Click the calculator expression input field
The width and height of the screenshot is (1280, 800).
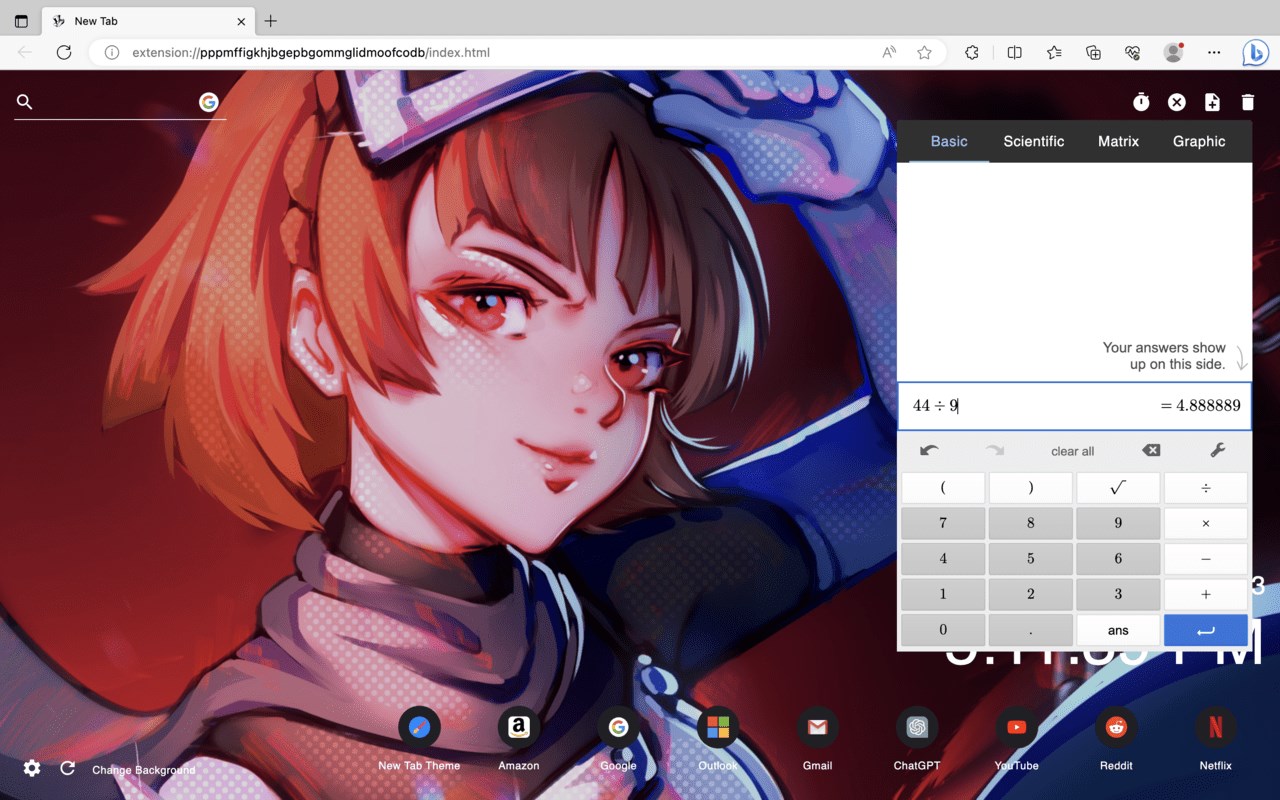click(x=1074, y=406)
